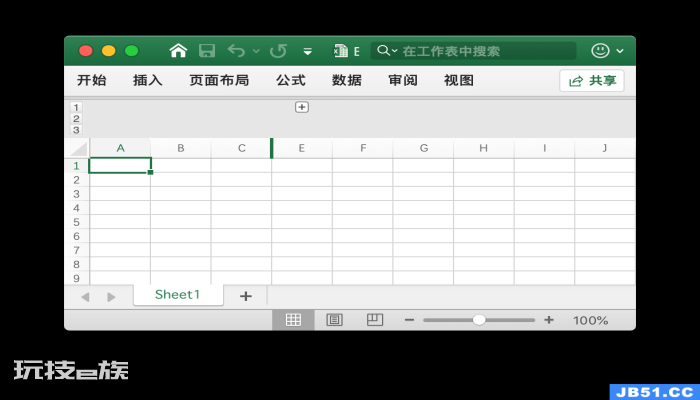Click the 共享 share button

coord(592,81)
